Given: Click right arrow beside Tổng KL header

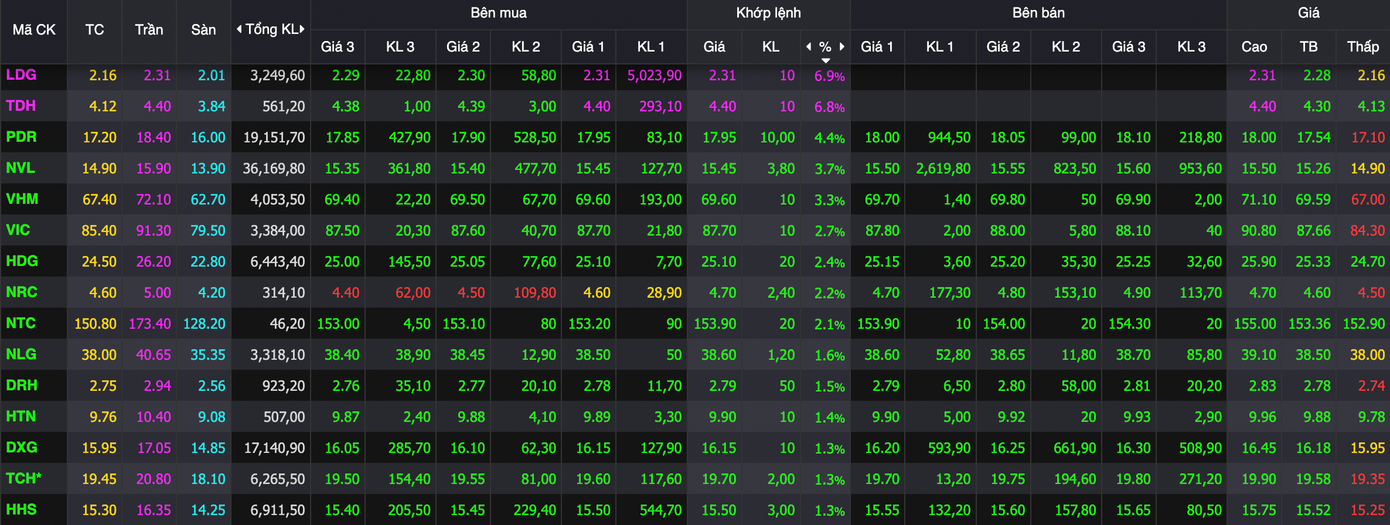Looking at the screenshot, I should [x=304, y=29].
